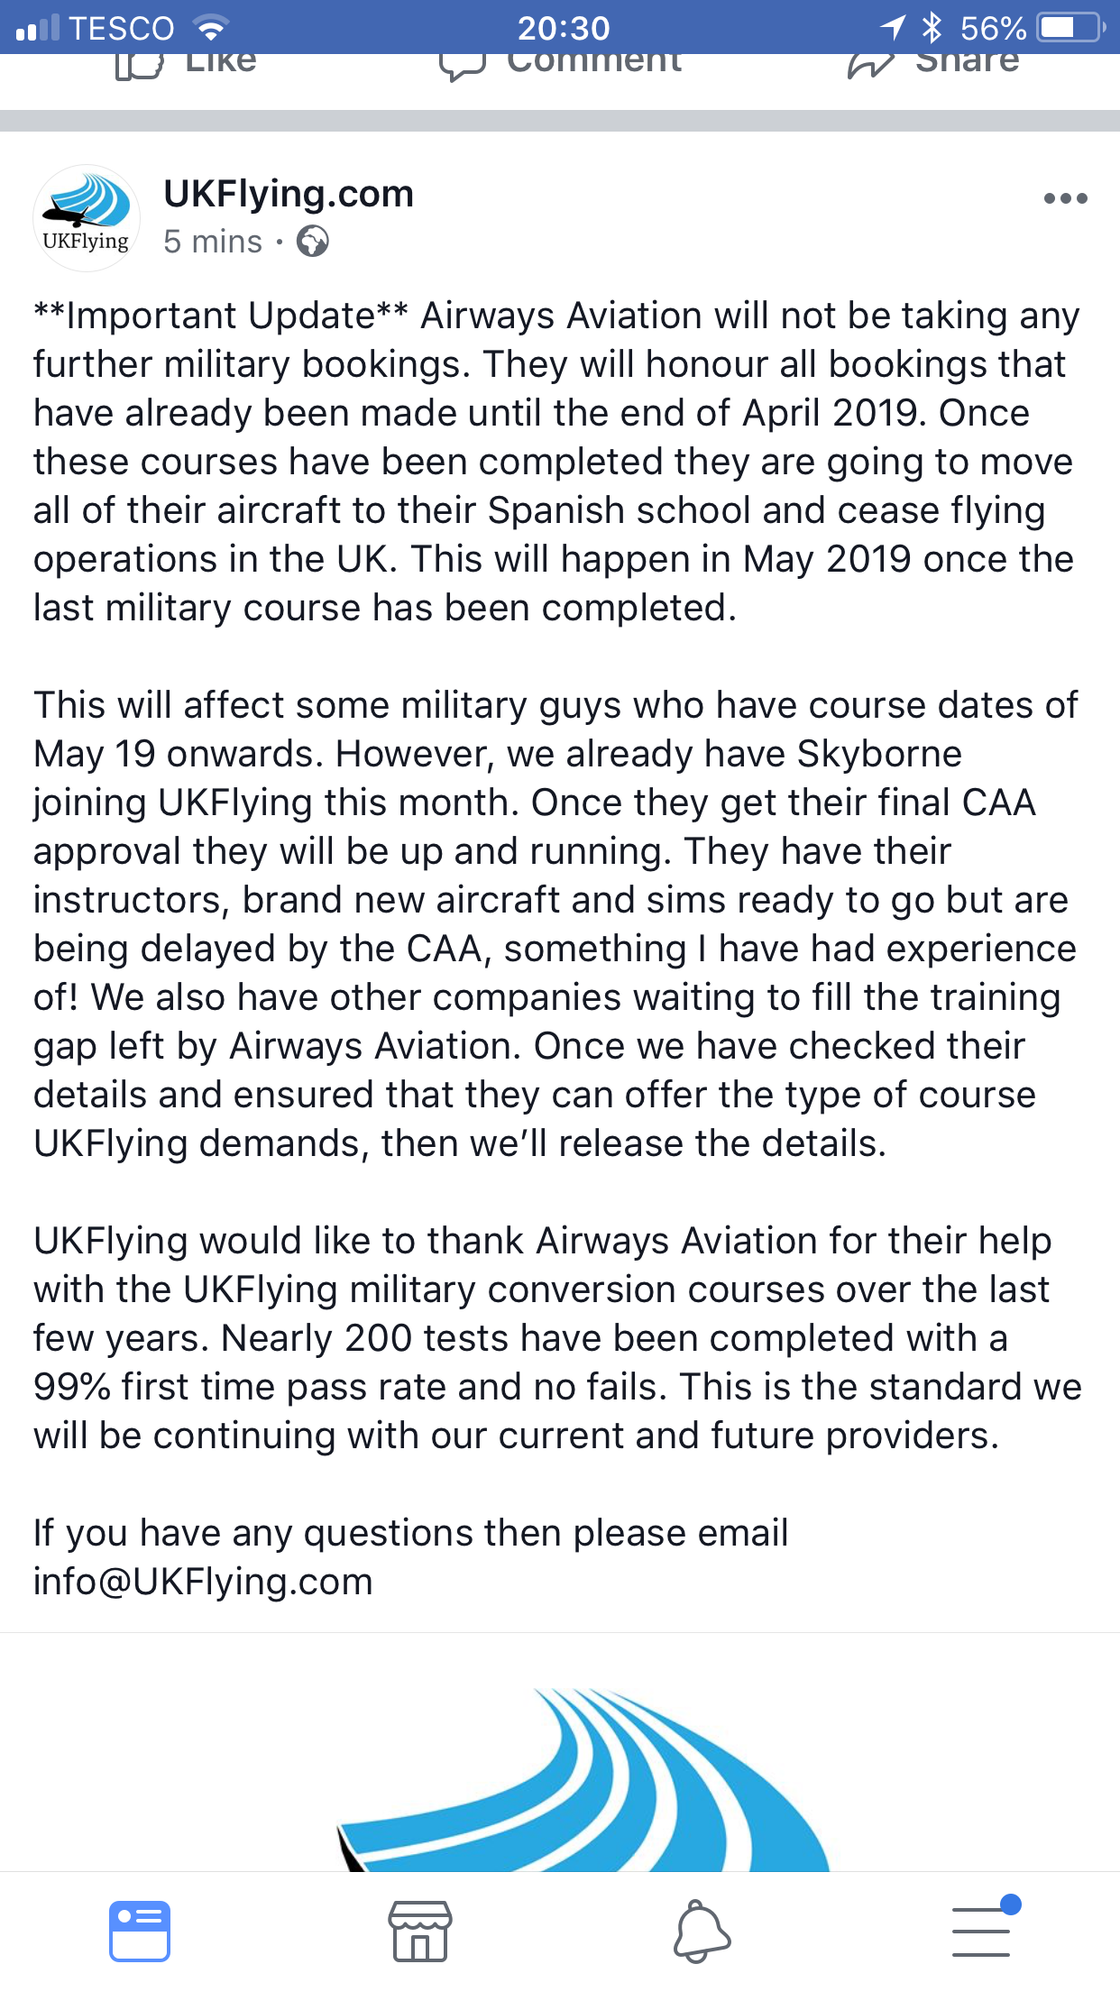Tap the battery indicator in status bar
Viewport: 1120px width, 1991px height.
pyautogui.click(x=1071, y=27)
